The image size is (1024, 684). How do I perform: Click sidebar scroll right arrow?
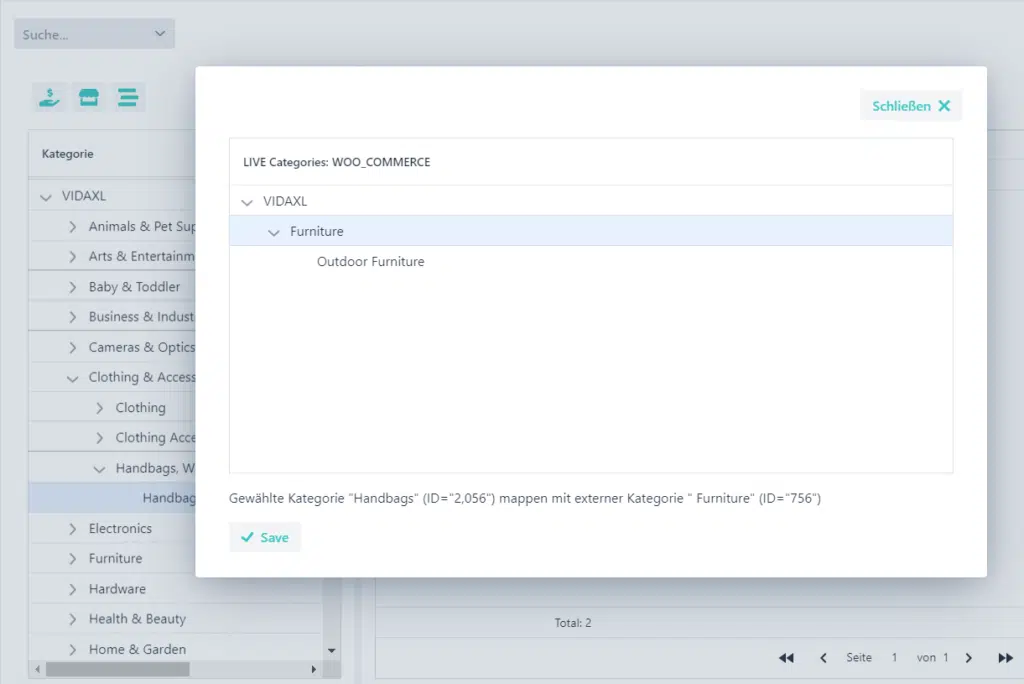313,669
